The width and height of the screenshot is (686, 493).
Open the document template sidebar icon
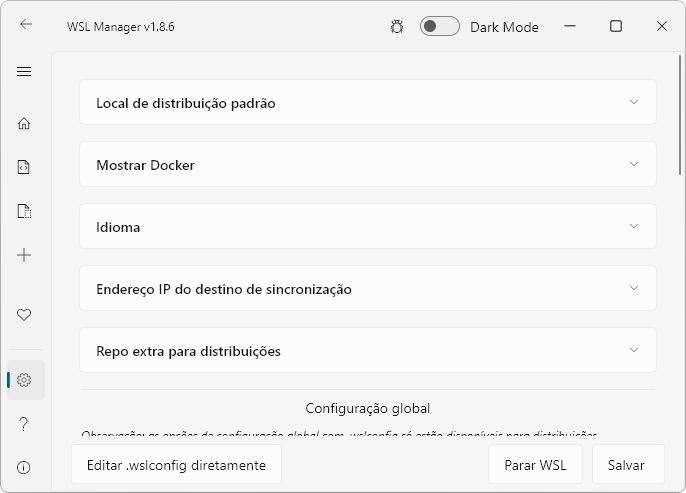24,211
